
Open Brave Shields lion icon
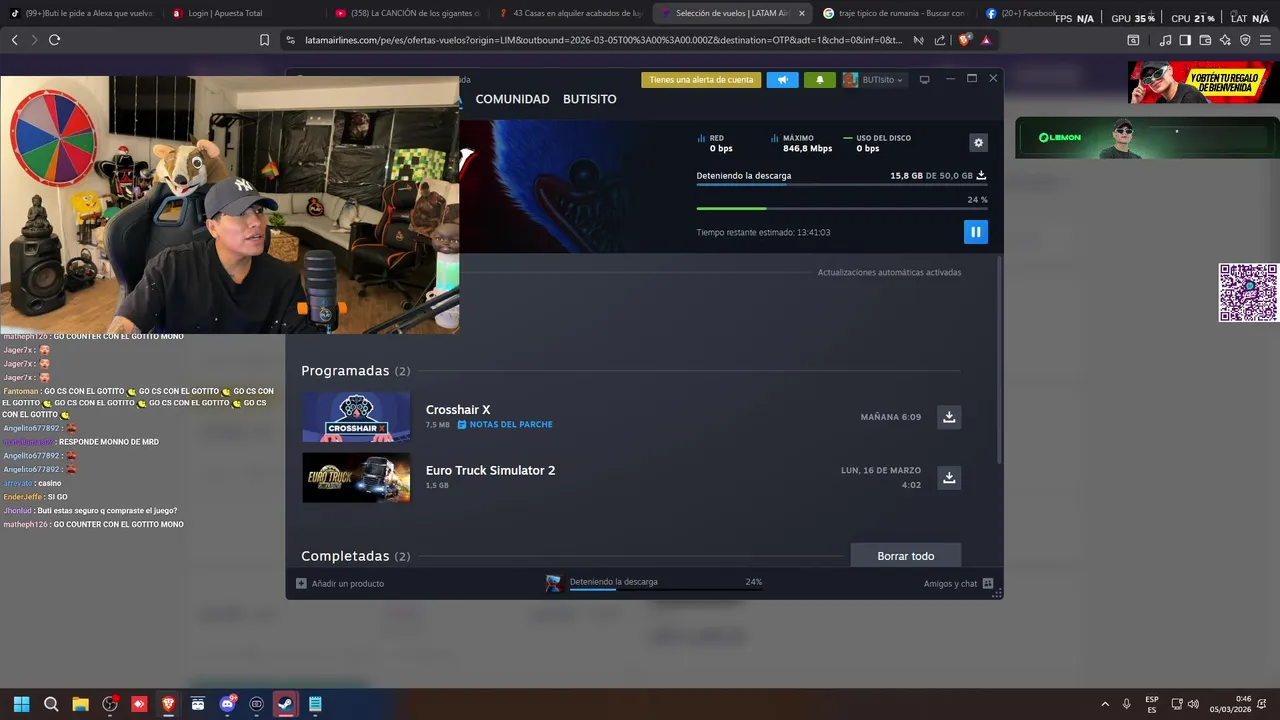coord(964,40)
